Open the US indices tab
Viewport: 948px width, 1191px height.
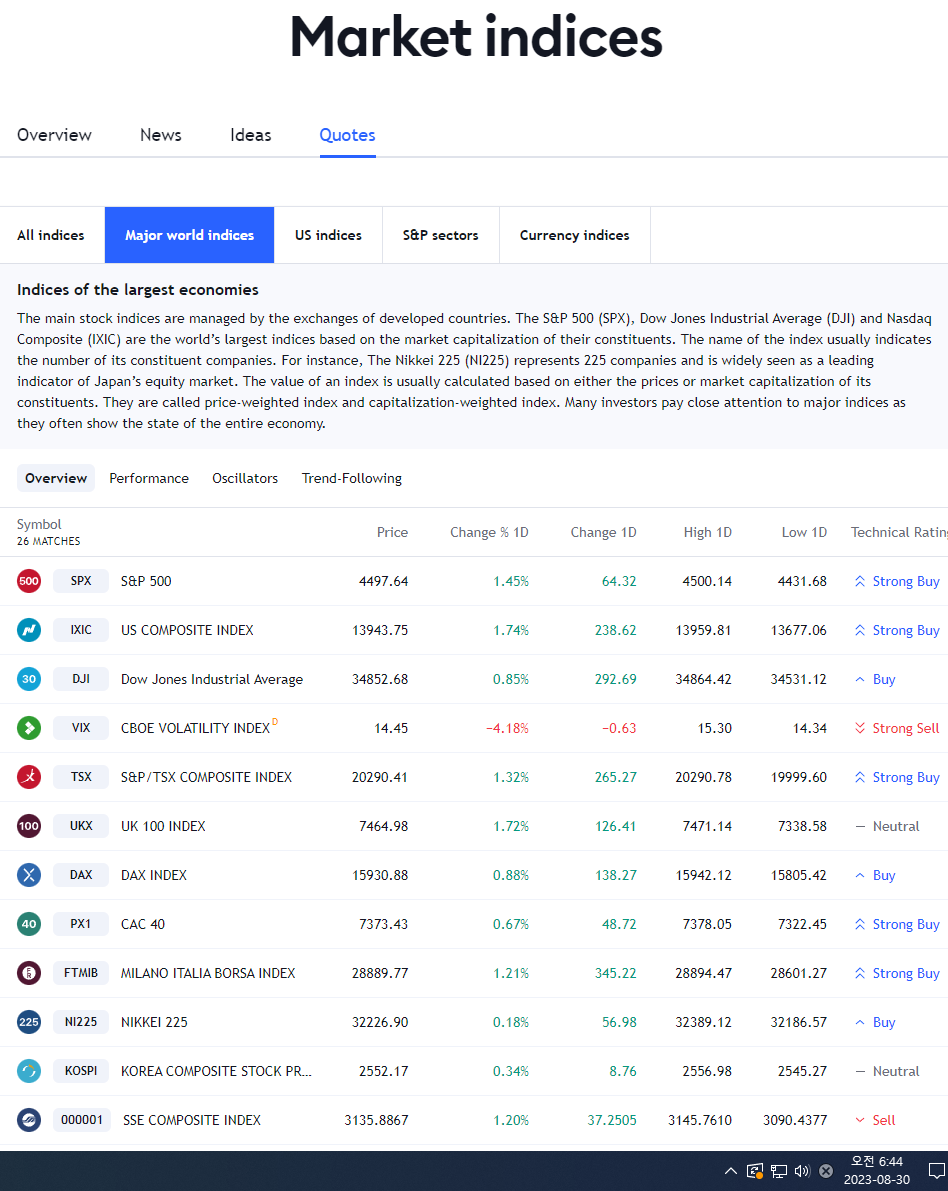(328, 235)
